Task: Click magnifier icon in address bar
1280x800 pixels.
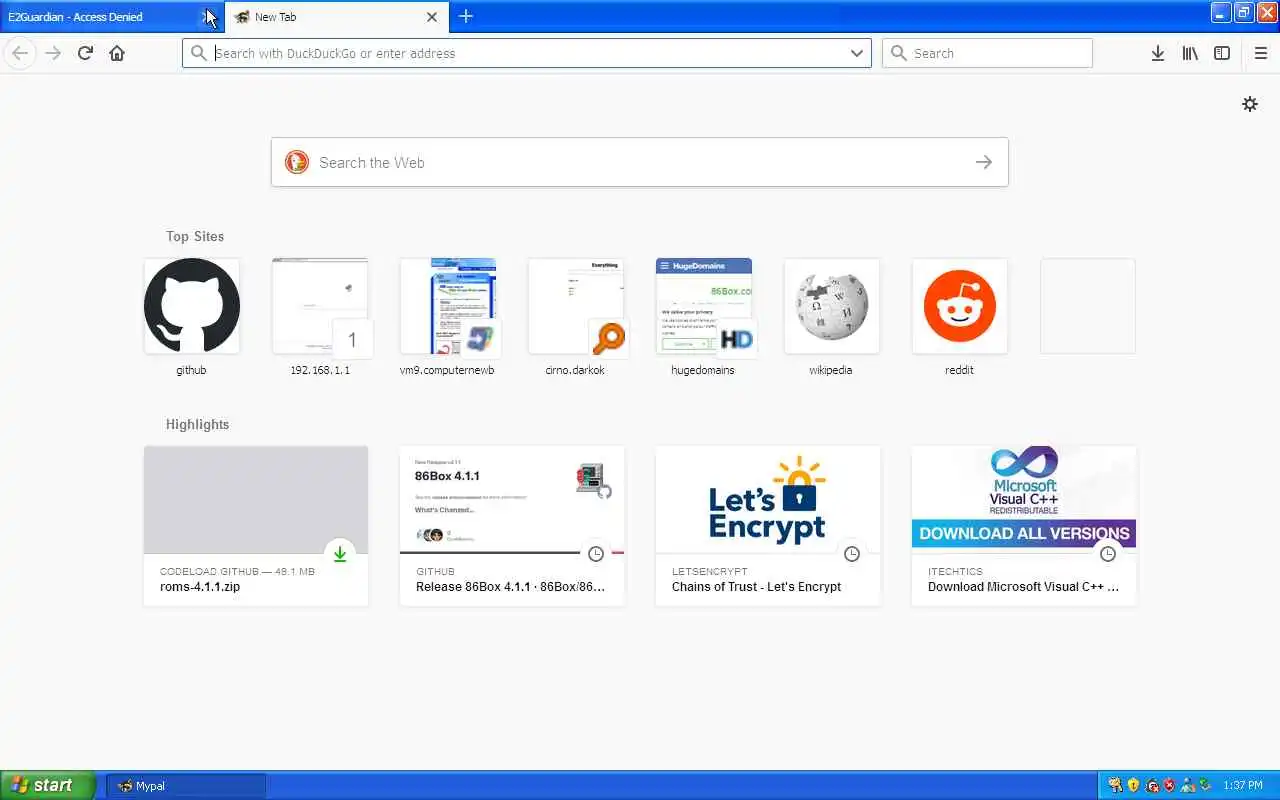Action: coord(198,53)
